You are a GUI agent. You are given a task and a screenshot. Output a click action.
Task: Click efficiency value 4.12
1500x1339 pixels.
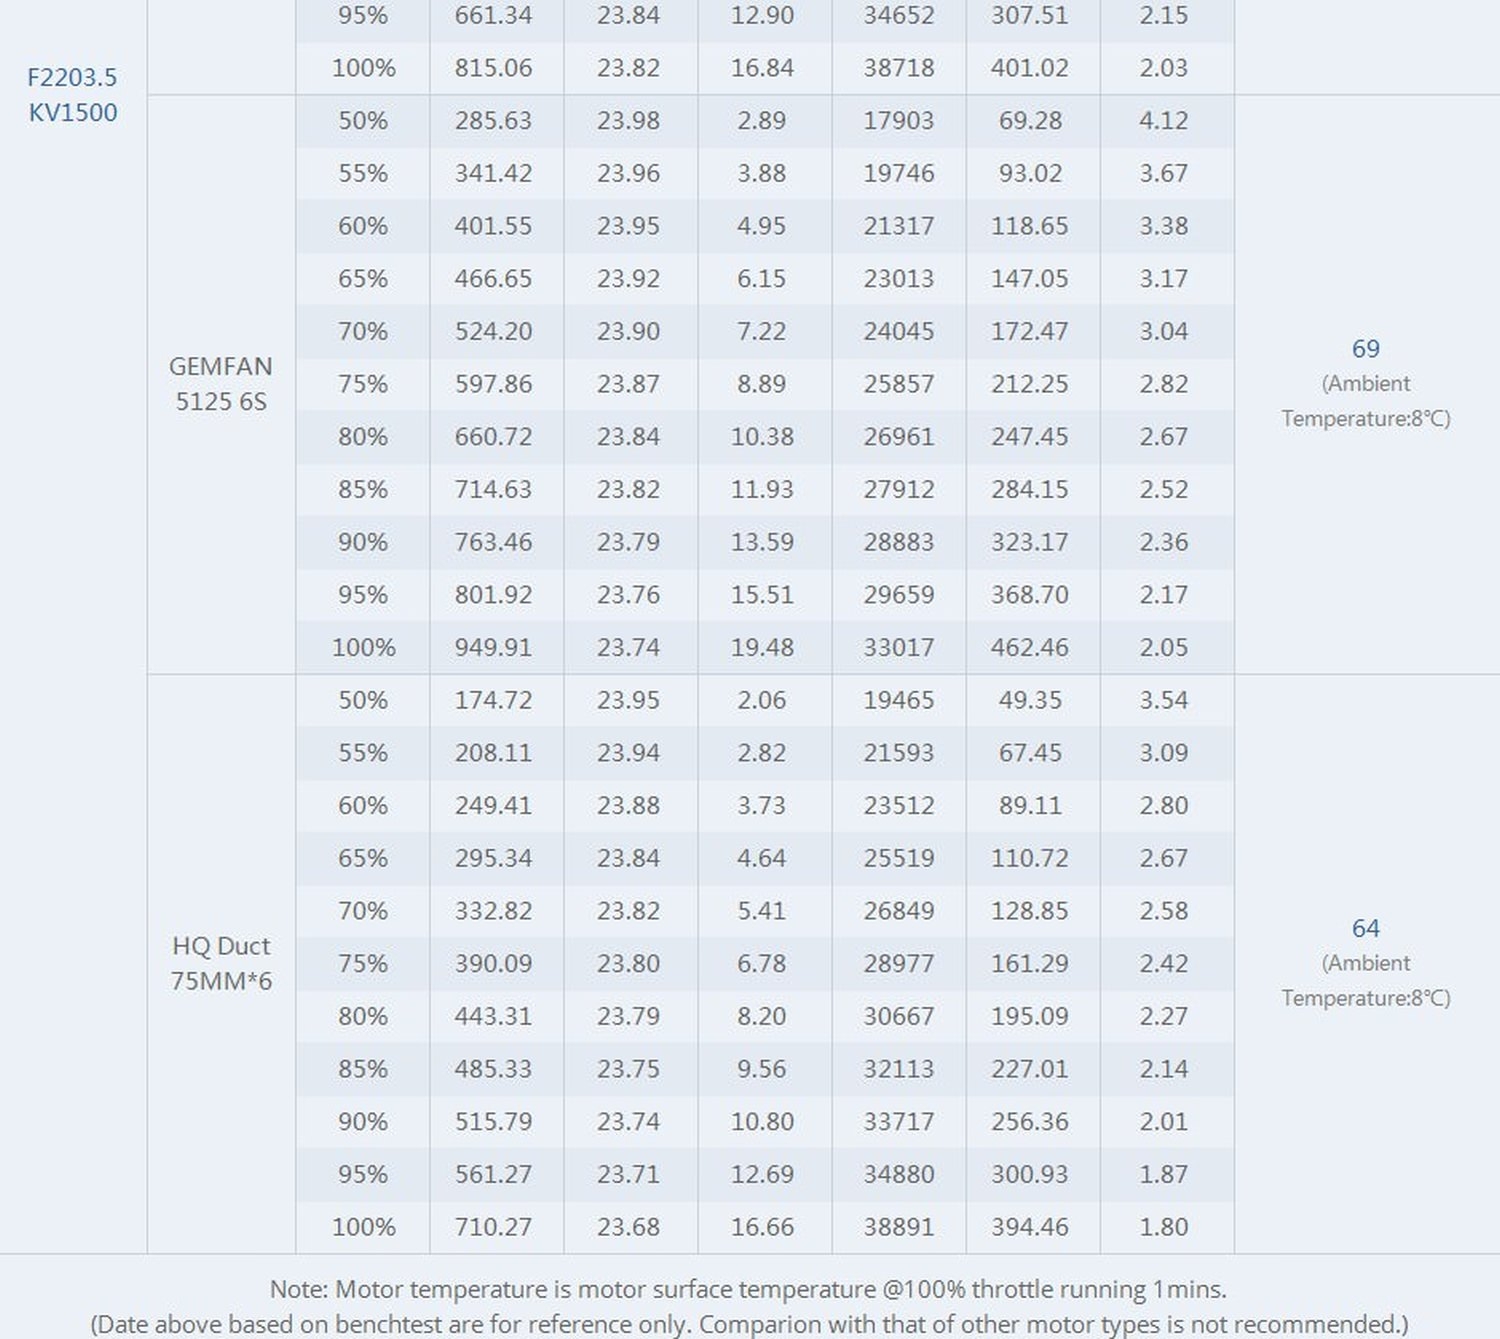pyautogui.click(x=1163, y=120)
